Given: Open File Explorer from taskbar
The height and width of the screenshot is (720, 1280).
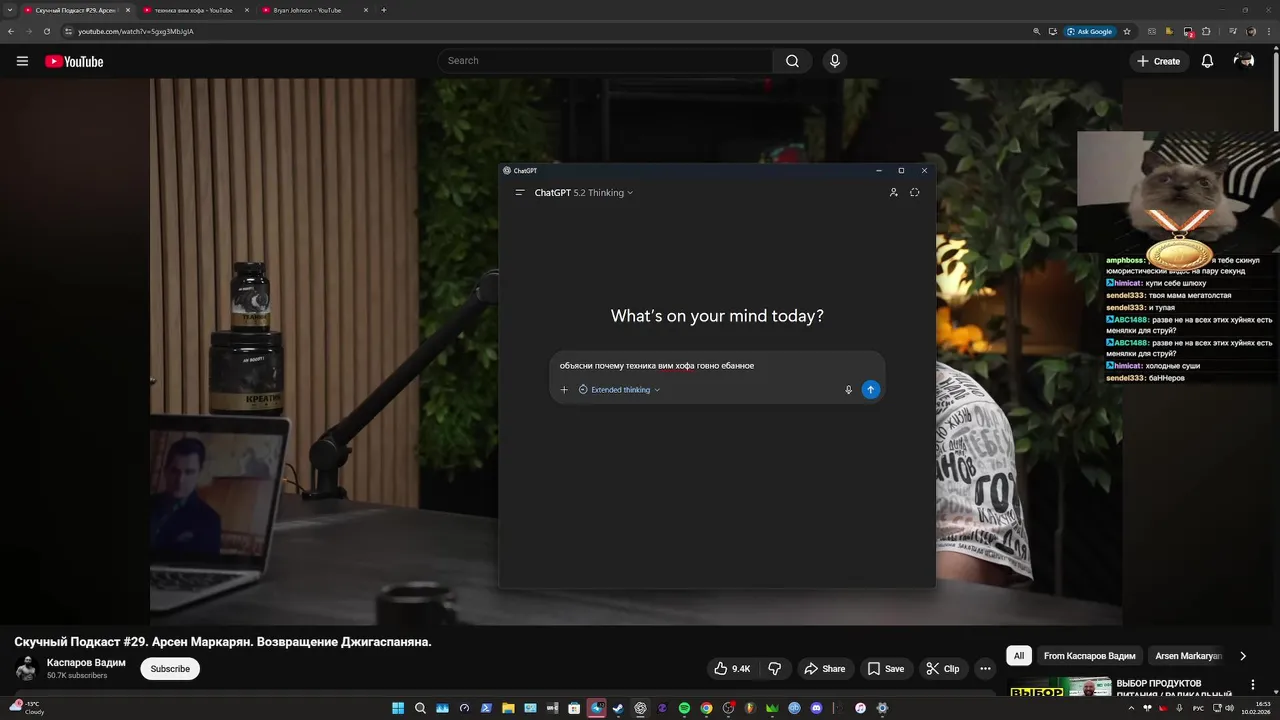Looking at the screenshot, I should 508,708.
